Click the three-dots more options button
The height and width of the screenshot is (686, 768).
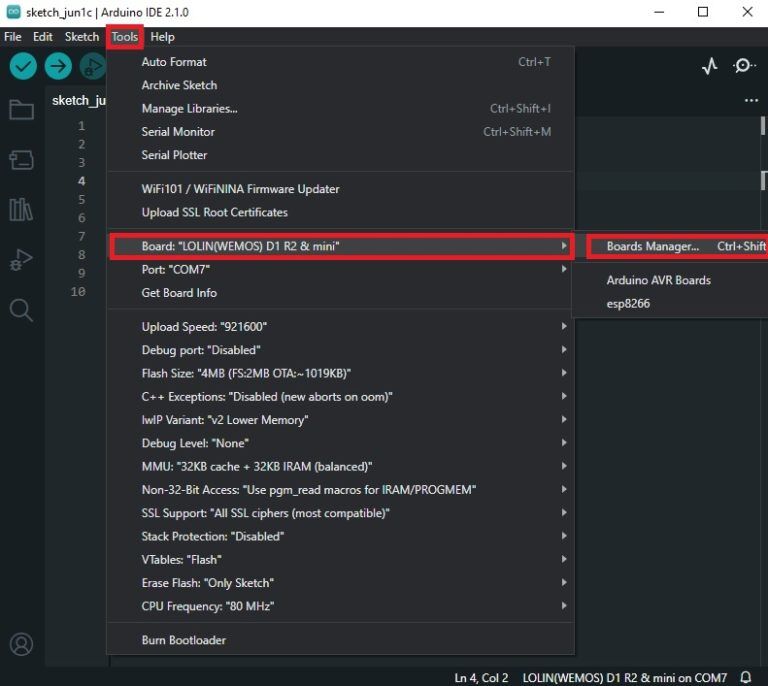click(751, 101)
